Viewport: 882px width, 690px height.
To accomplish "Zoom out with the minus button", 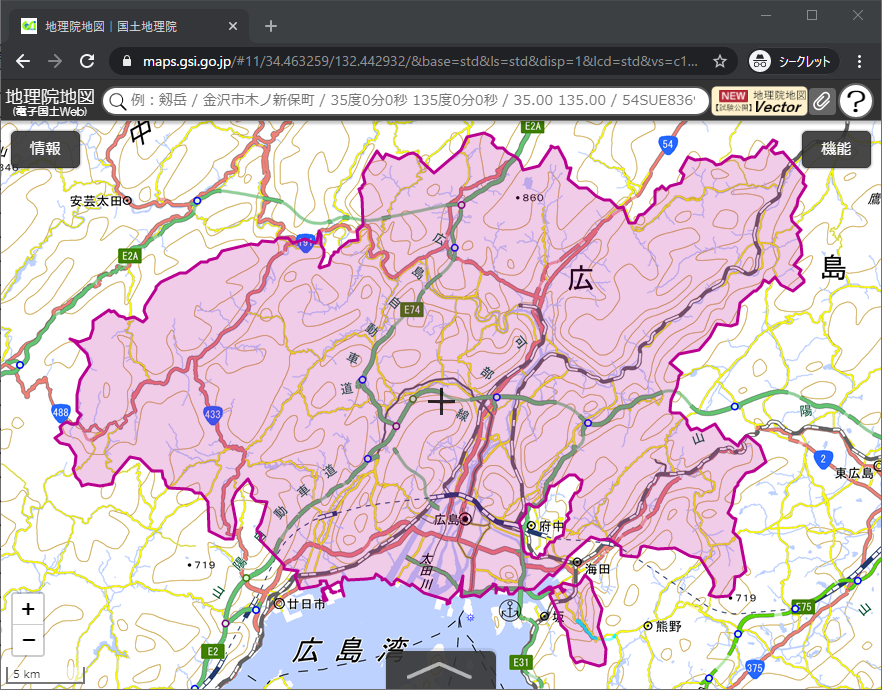I will 28,640.
